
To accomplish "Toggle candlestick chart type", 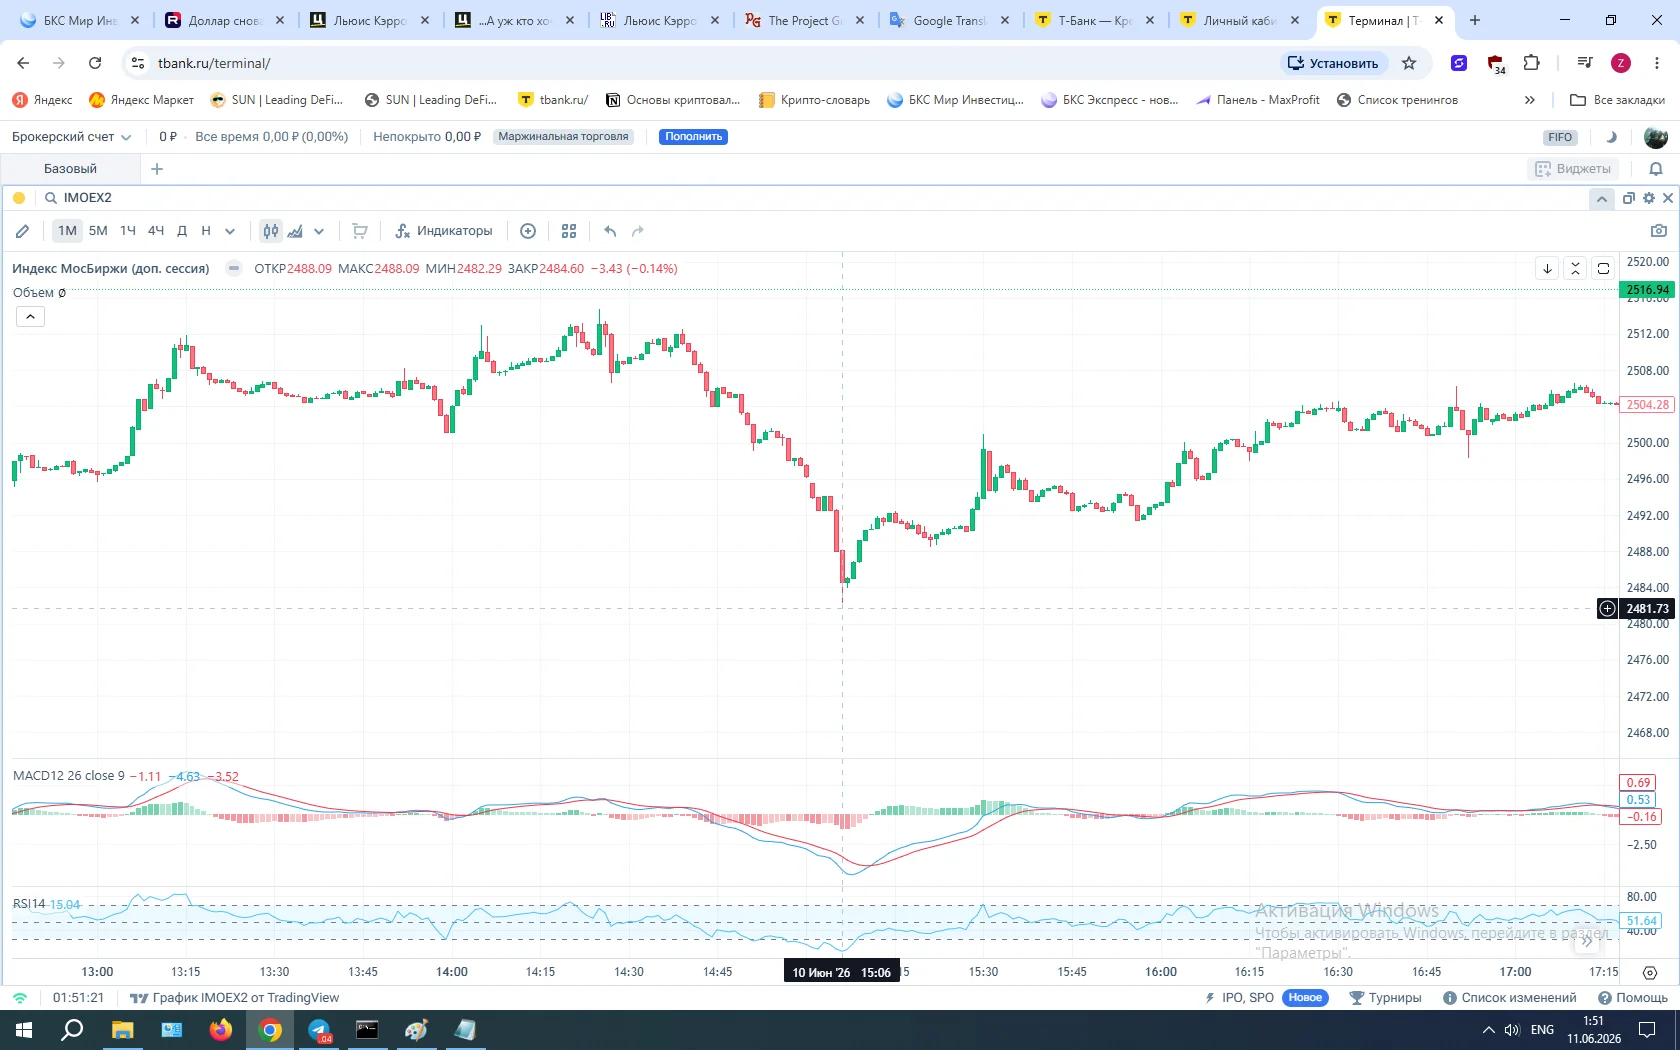I will (271, 231).
